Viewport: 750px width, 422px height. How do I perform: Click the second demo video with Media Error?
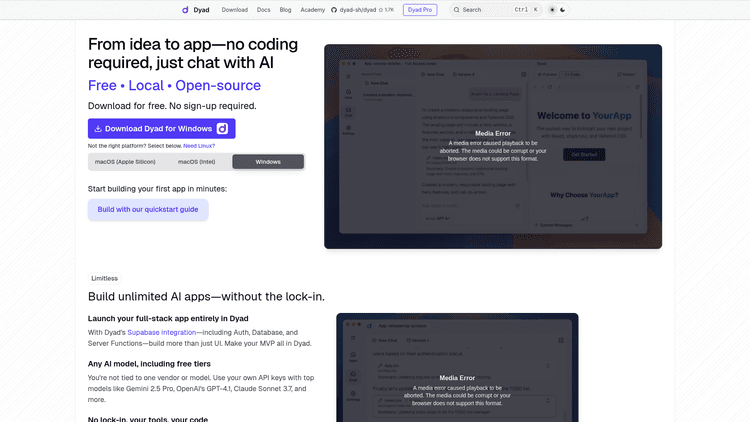tap(457, 367)
